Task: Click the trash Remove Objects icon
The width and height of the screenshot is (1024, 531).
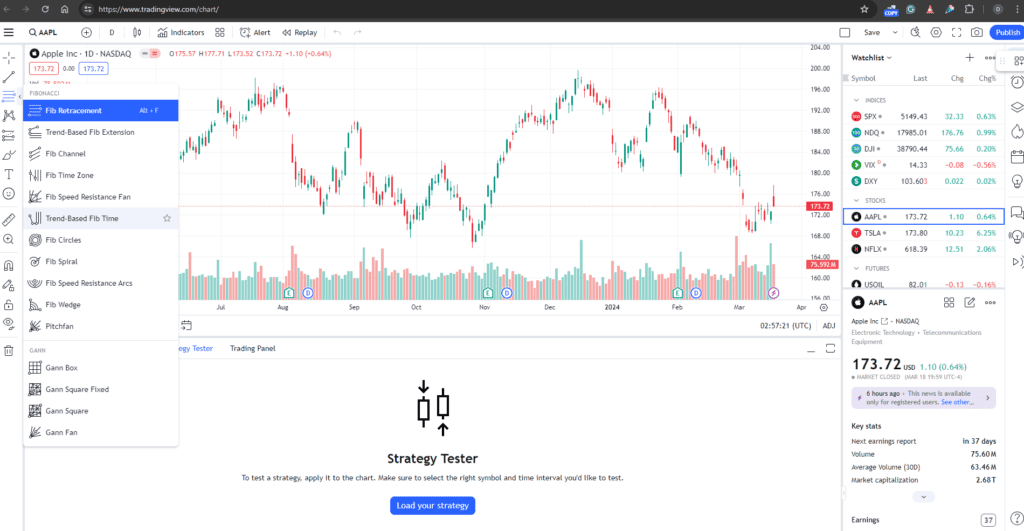Action: [8, 351]
